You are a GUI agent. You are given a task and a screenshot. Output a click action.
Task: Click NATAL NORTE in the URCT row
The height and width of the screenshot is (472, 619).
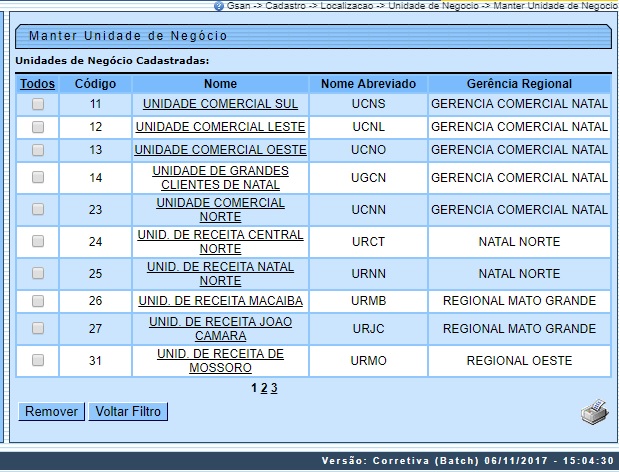pyautogui.click(x=519, y=242)
